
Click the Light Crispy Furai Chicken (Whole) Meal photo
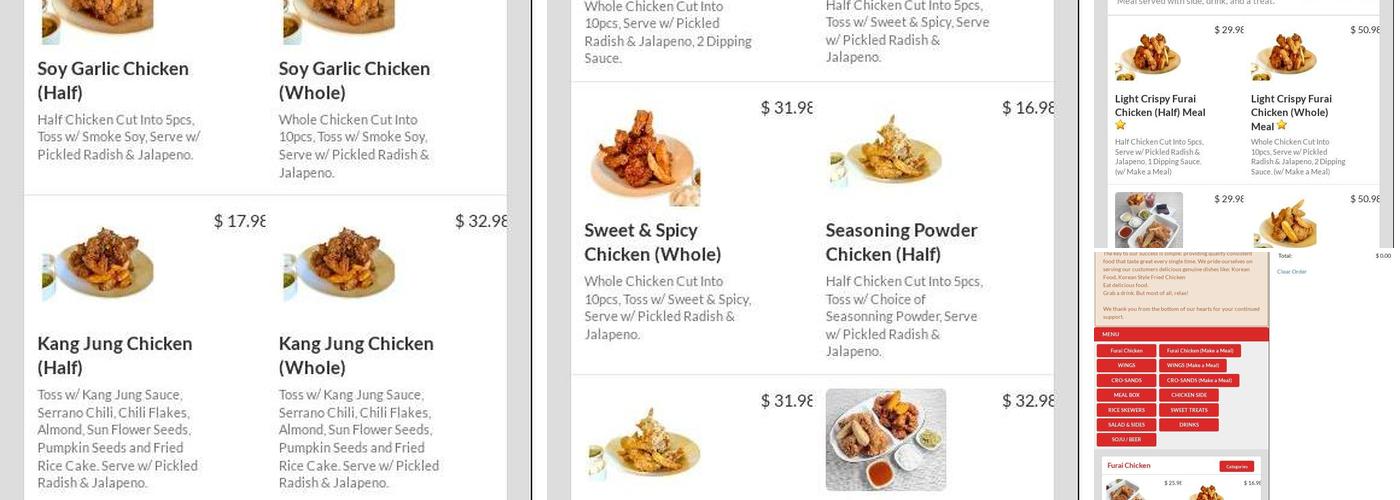tap(1284, 55)
